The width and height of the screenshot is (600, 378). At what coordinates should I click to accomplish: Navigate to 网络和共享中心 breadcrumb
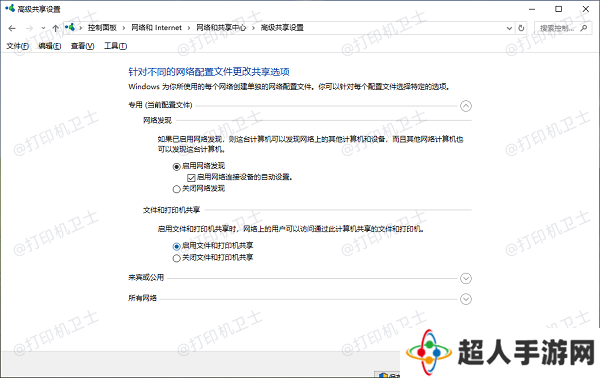[221, 28]
